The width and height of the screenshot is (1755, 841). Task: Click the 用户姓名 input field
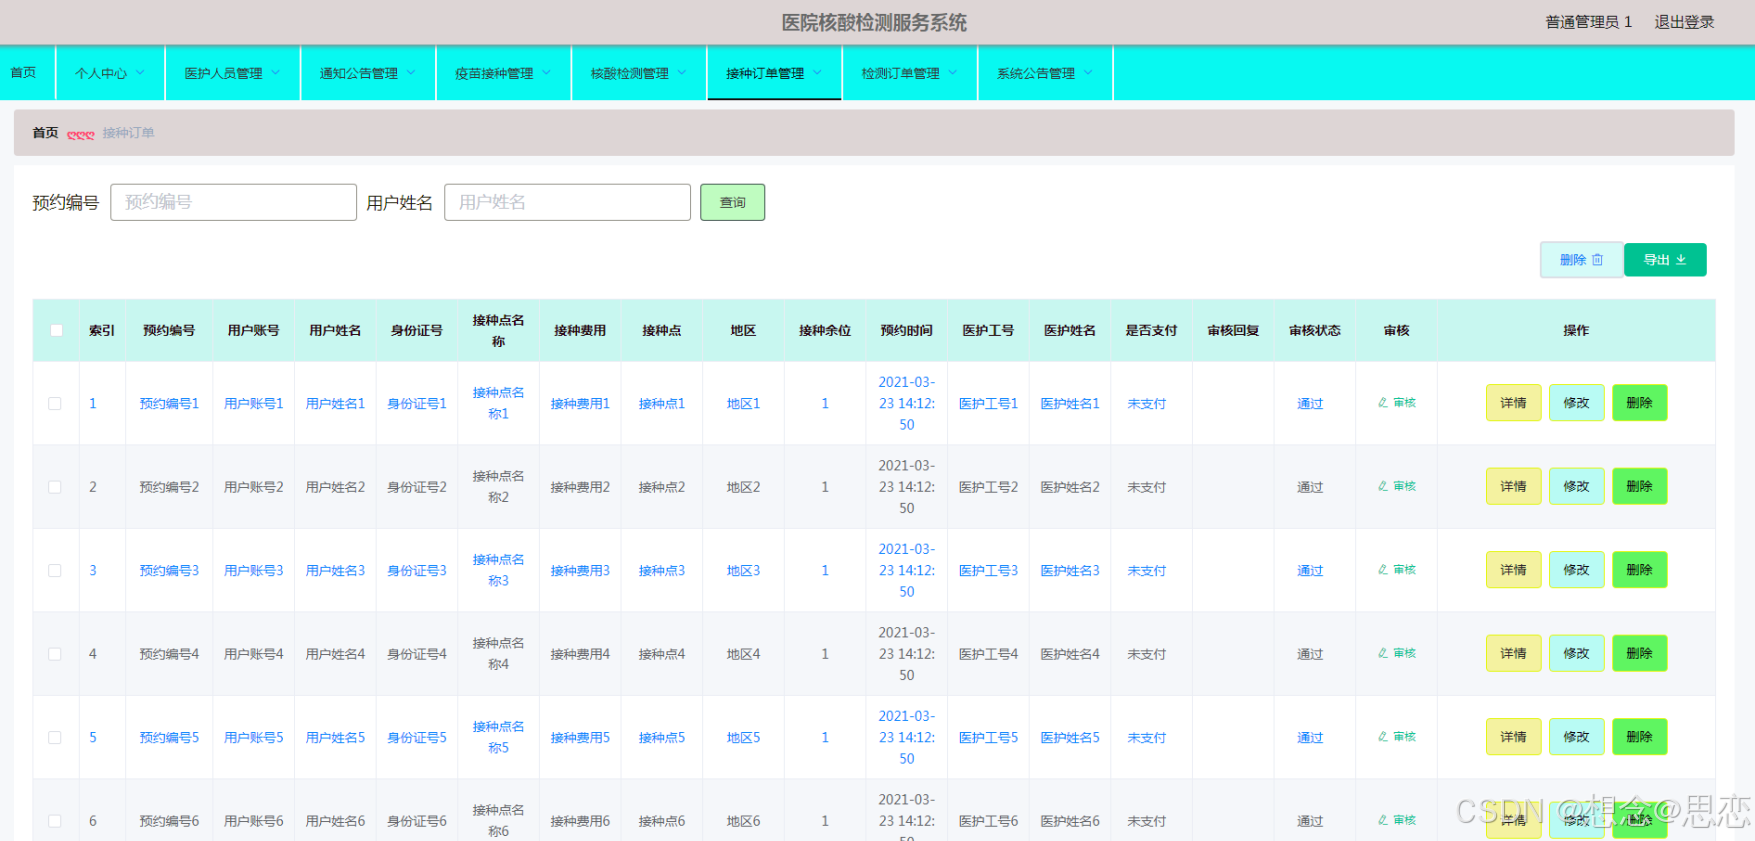pyautogui.click(x=567, y=202)
